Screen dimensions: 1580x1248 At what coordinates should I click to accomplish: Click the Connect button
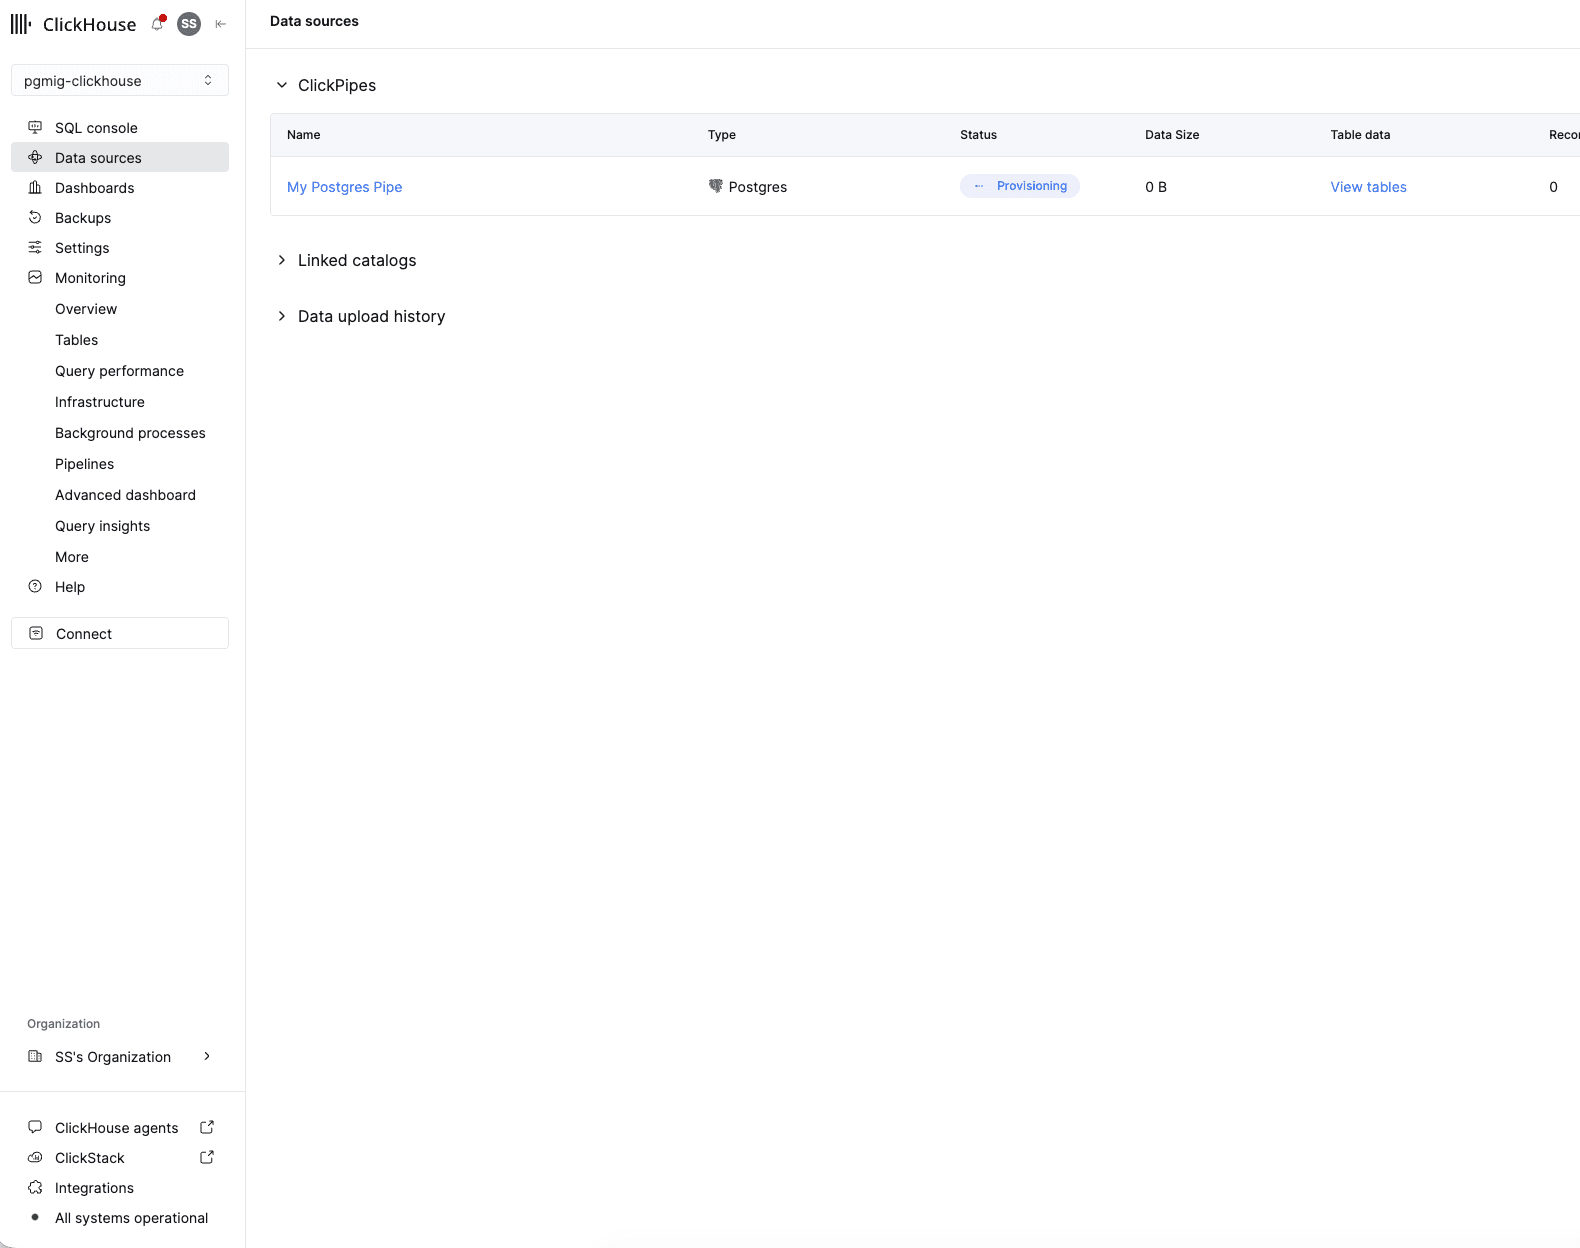[120, 633]
